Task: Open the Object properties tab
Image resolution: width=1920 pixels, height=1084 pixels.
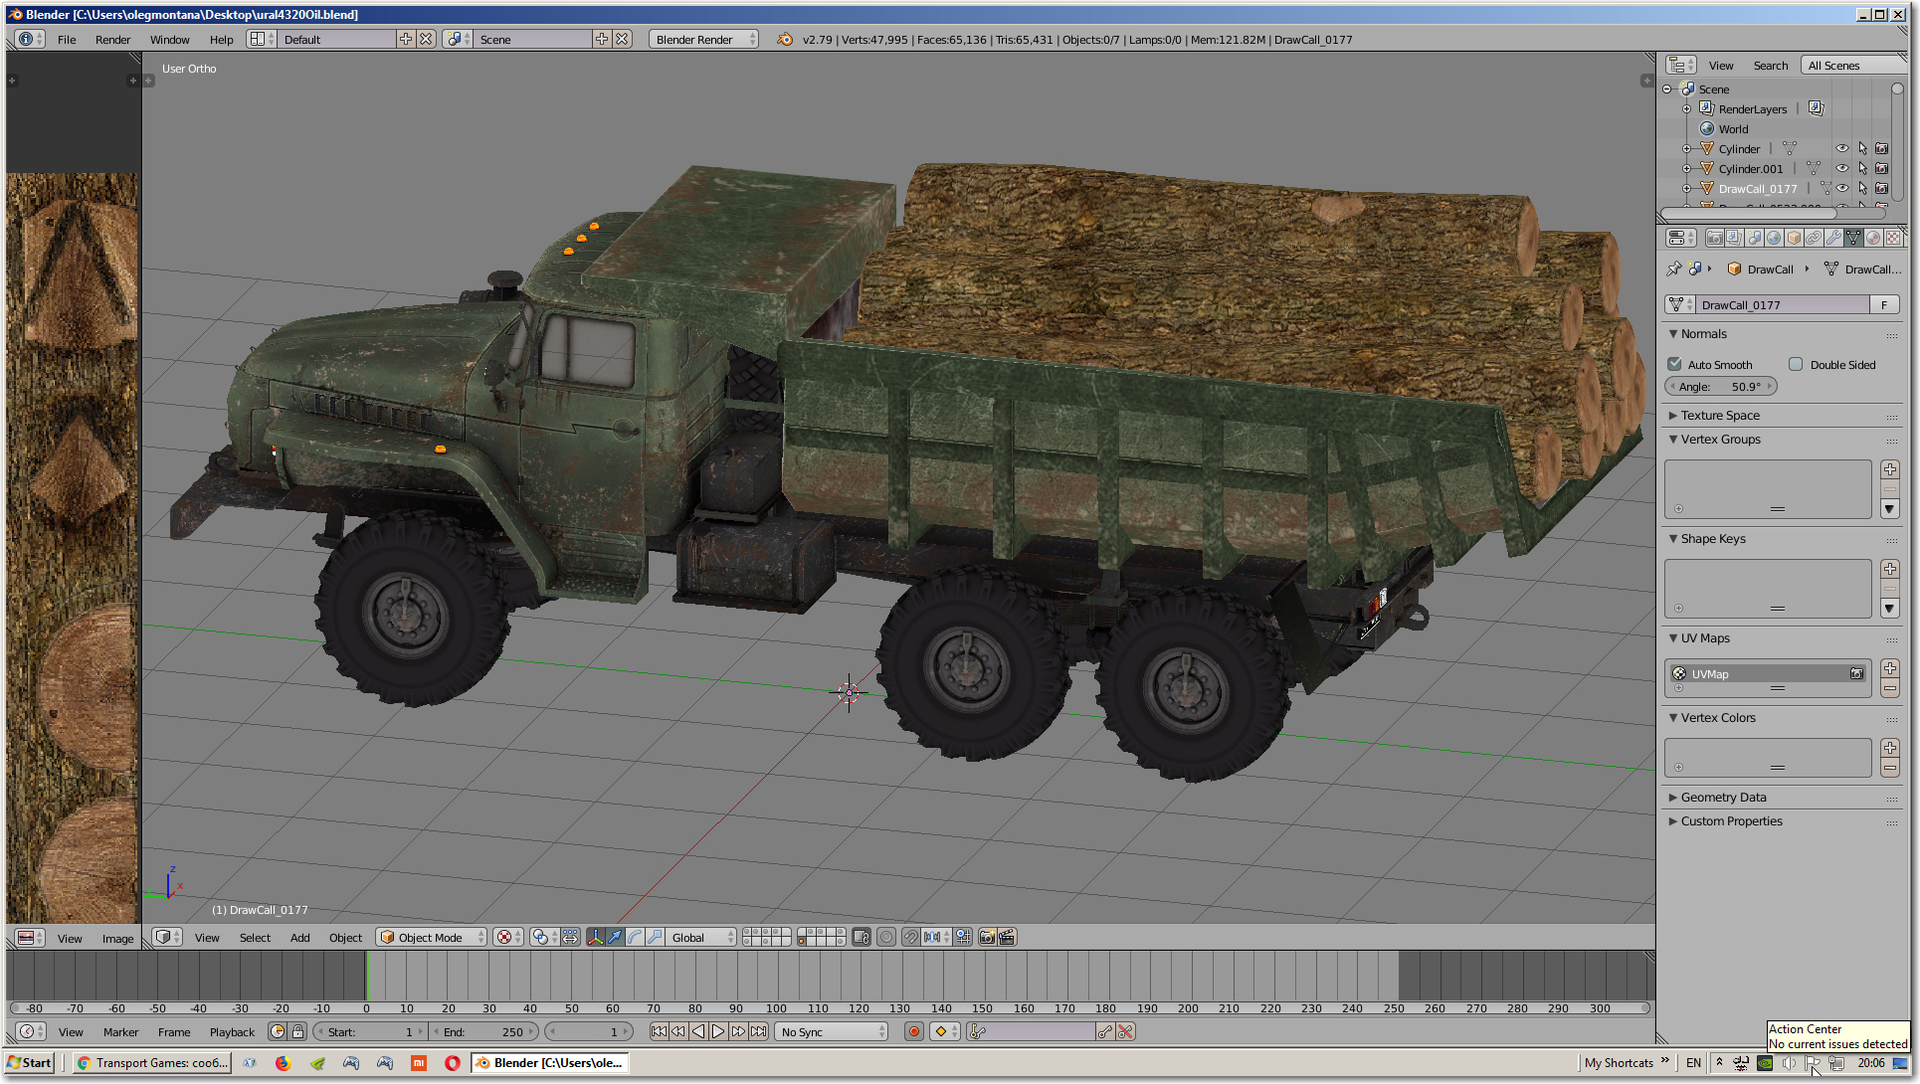Action: (x=1794, y=238)
